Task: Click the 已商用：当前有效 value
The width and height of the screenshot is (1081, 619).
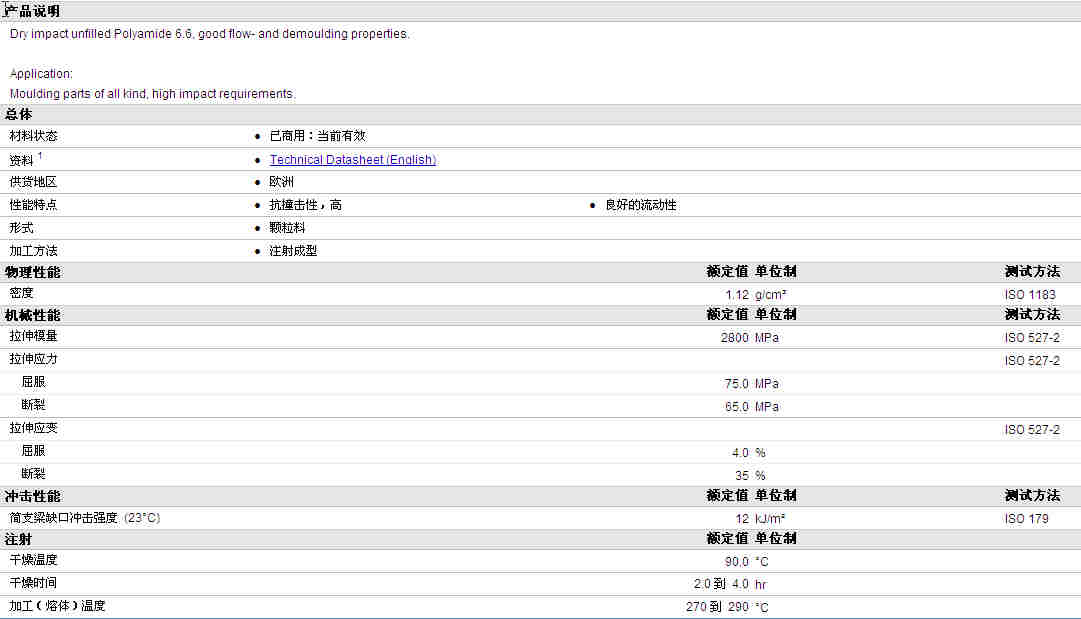Action: (x=317, y=136)
